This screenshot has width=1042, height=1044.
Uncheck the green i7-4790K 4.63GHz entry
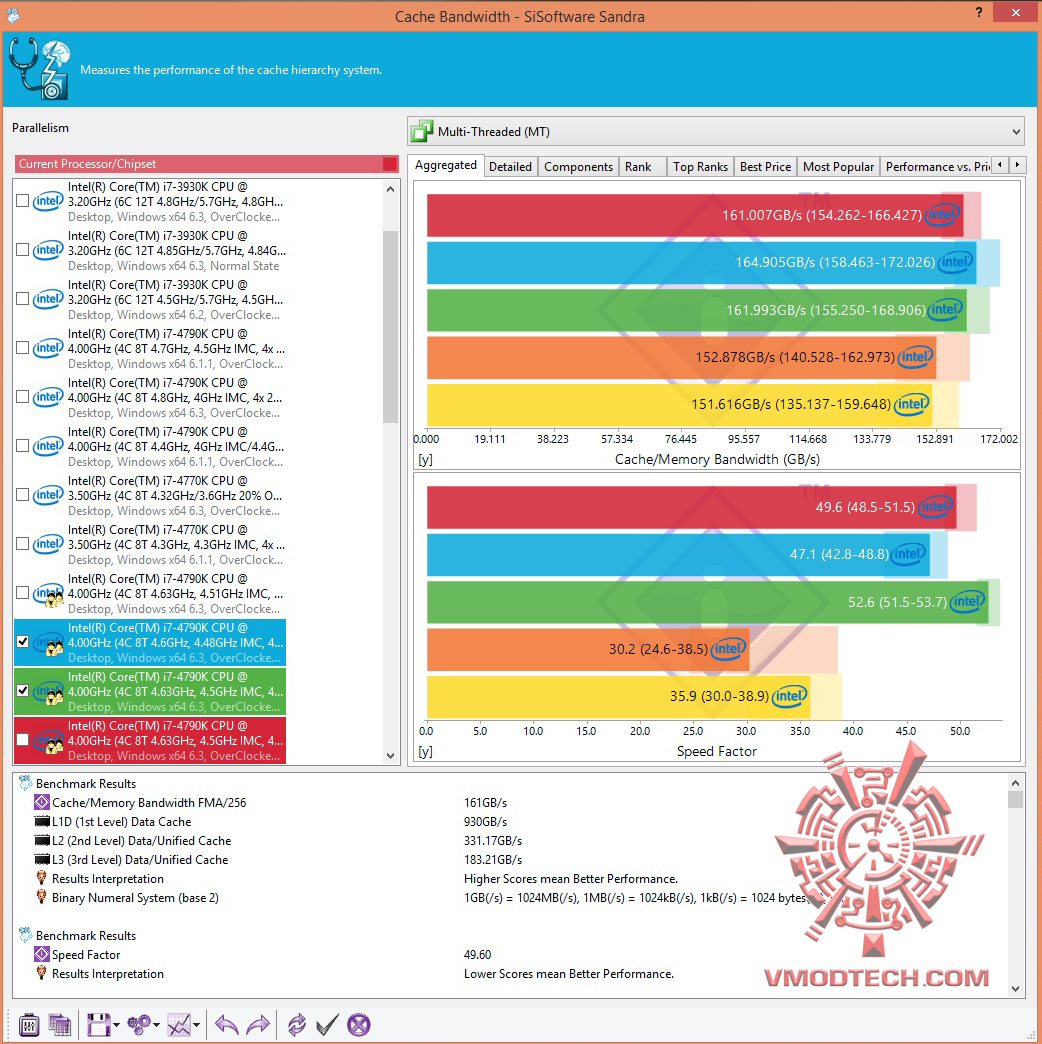pos(23,690)
